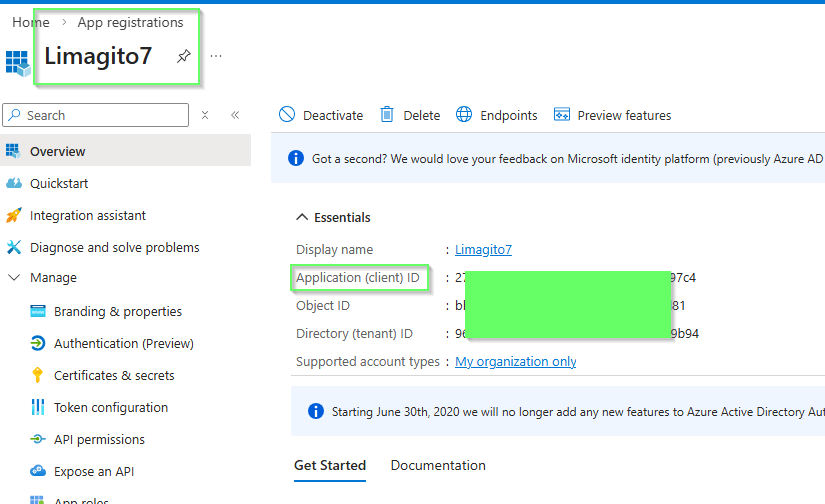The width and height of the screenshot is (825, 504).
Task: Open Quickstart from the sidebar
Action: [x=59, y=184]
